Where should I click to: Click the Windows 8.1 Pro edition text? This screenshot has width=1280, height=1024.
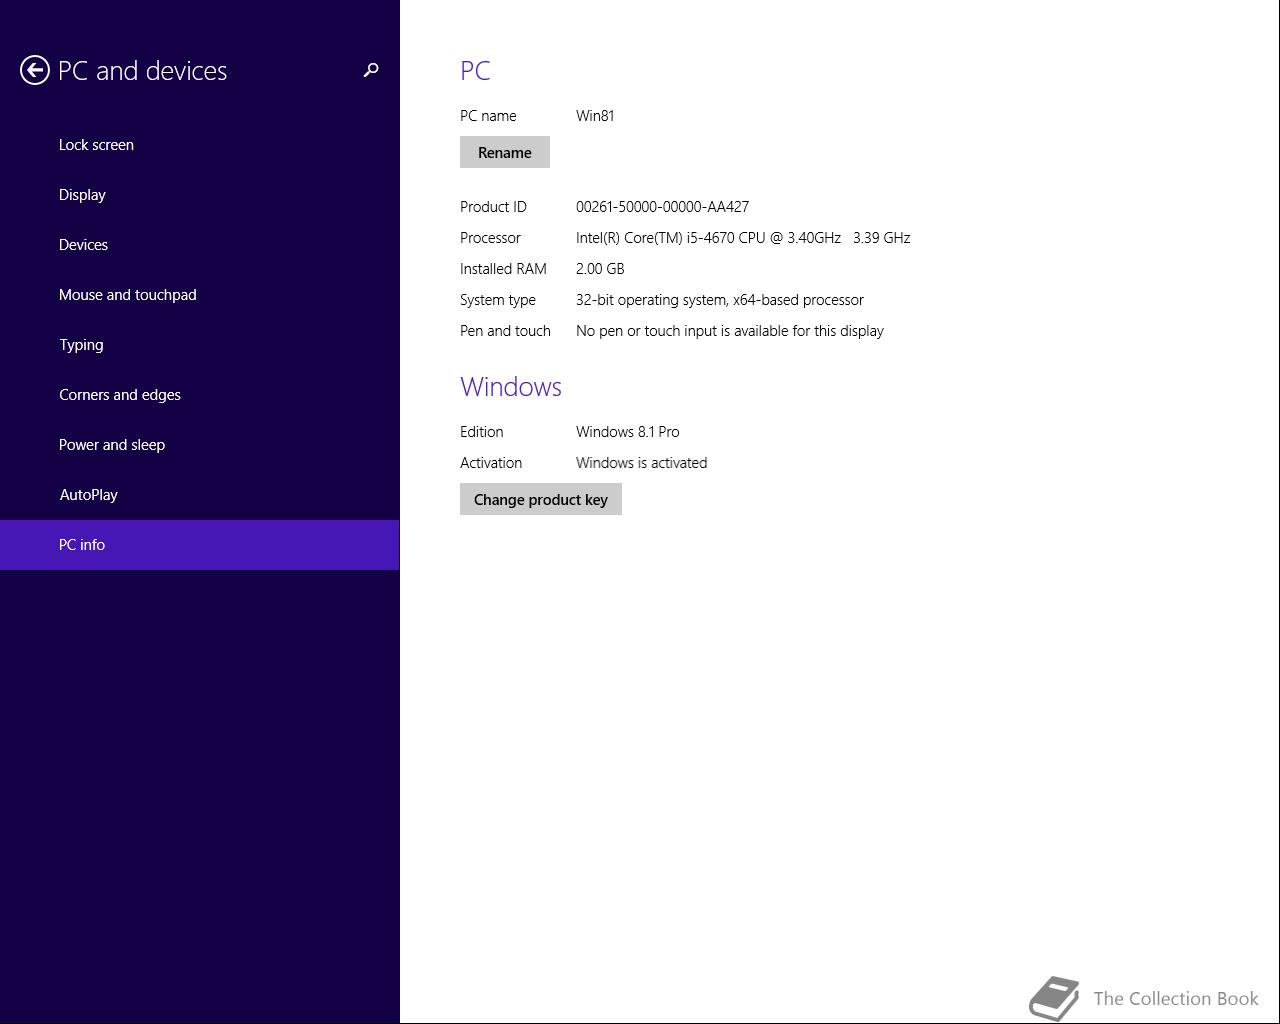click(627, 432)
